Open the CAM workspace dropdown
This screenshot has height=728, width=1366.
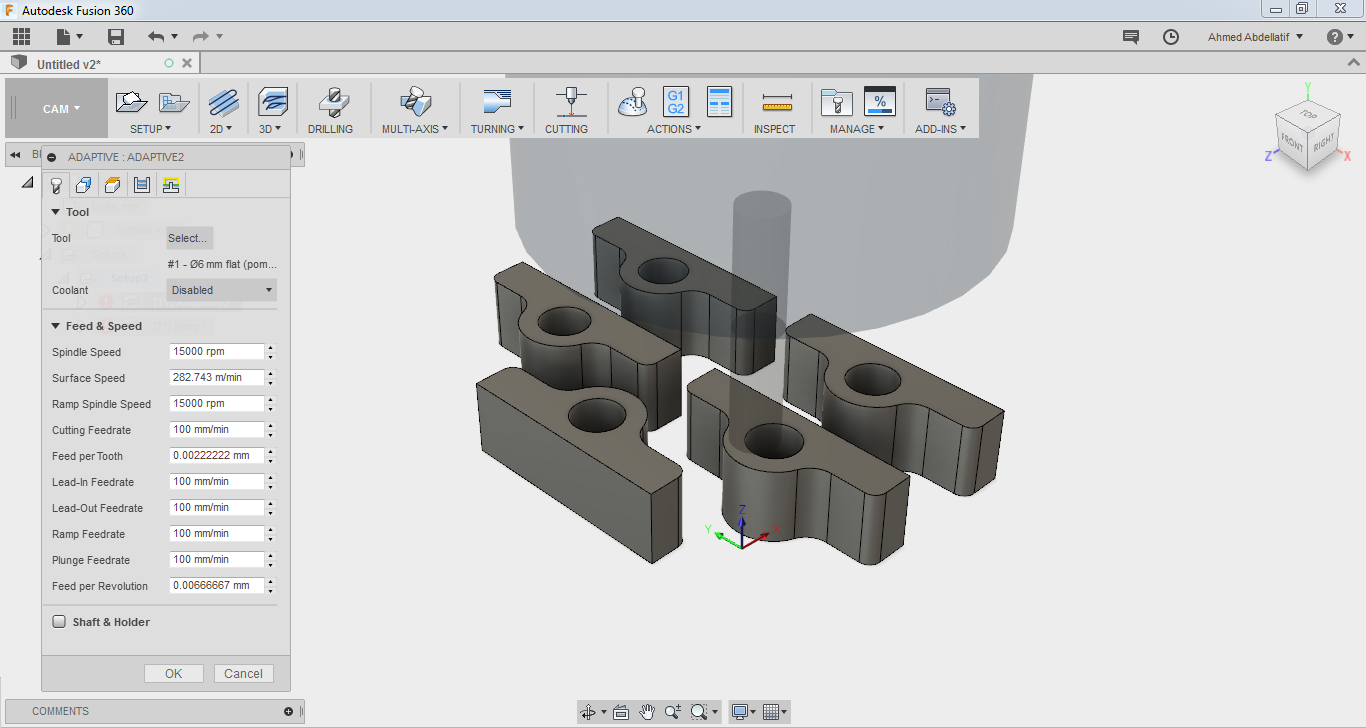(x=61, y=109)
